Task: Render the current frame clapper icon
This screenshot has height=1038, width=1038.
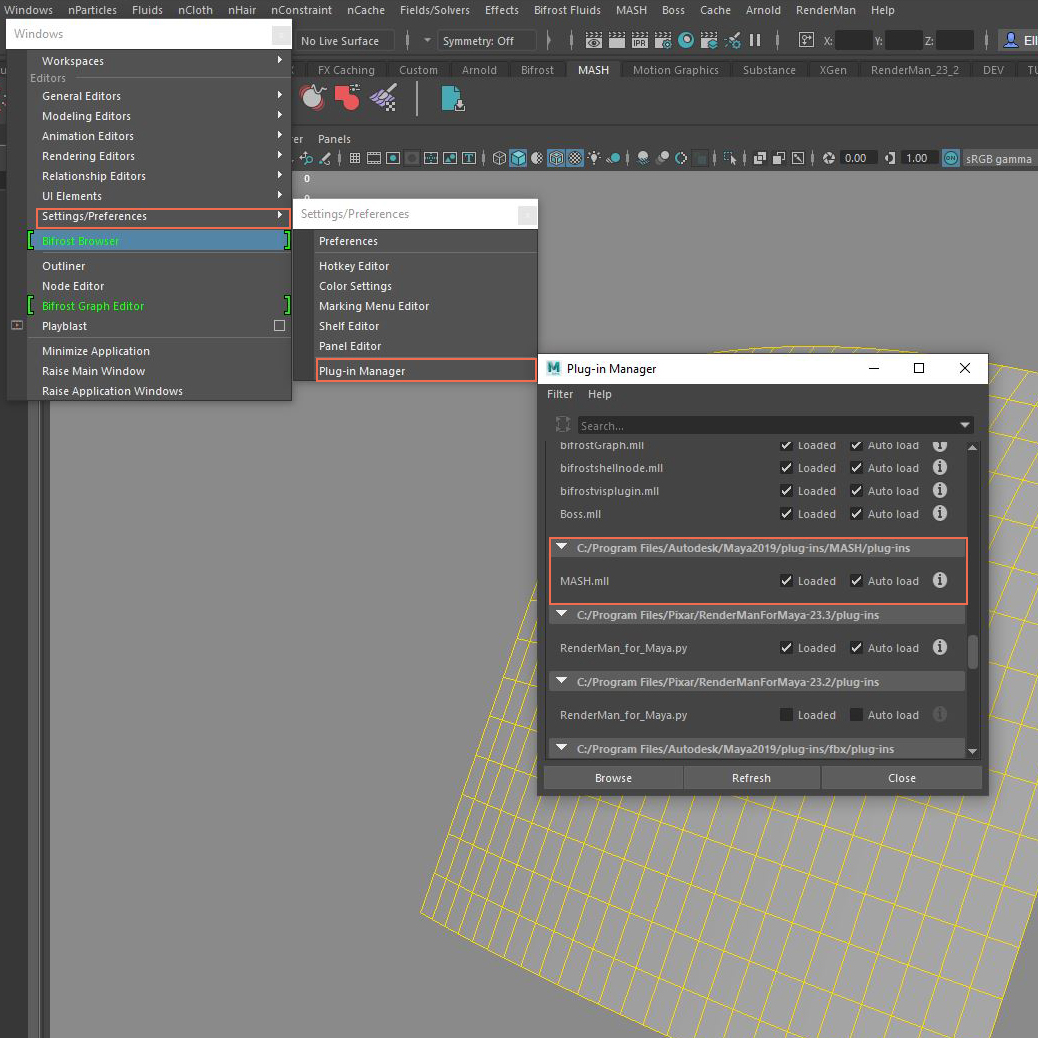Action: [x=616, y=40]
